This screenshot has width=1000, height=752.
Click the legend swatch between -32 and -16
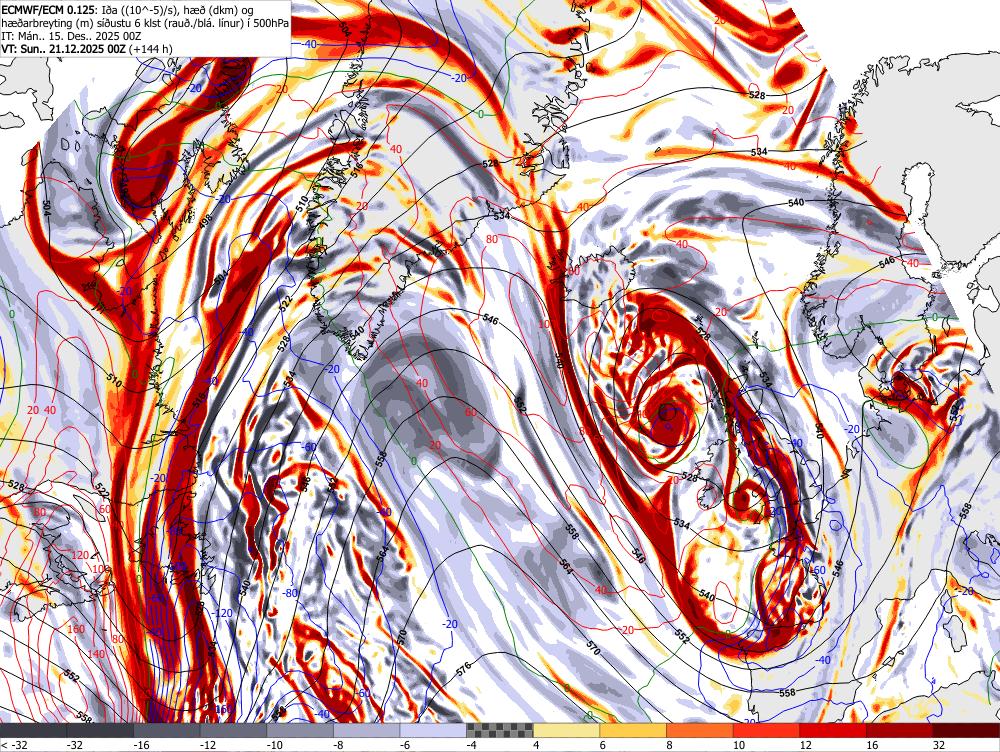click(100, 730)
